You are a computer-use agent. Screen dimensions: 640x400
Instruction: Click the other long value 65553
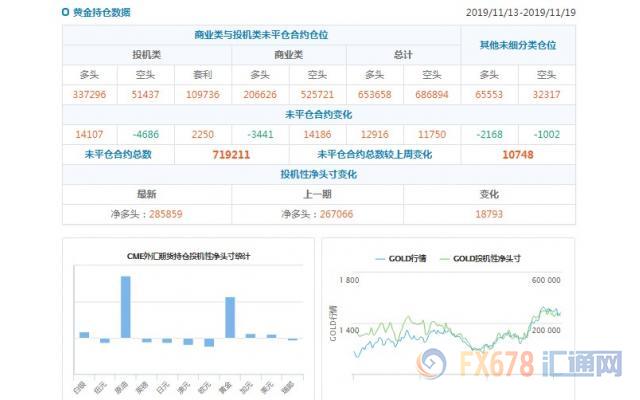(x=489, y=95)
